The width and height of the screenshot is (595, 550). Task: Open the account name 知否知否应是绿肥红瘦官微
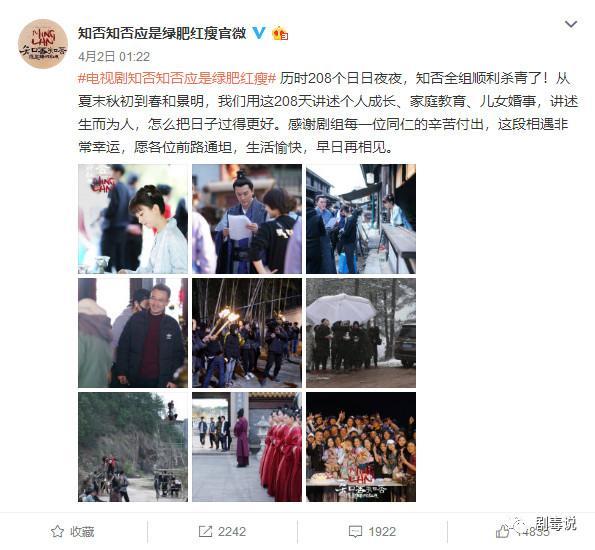point(162,33)
